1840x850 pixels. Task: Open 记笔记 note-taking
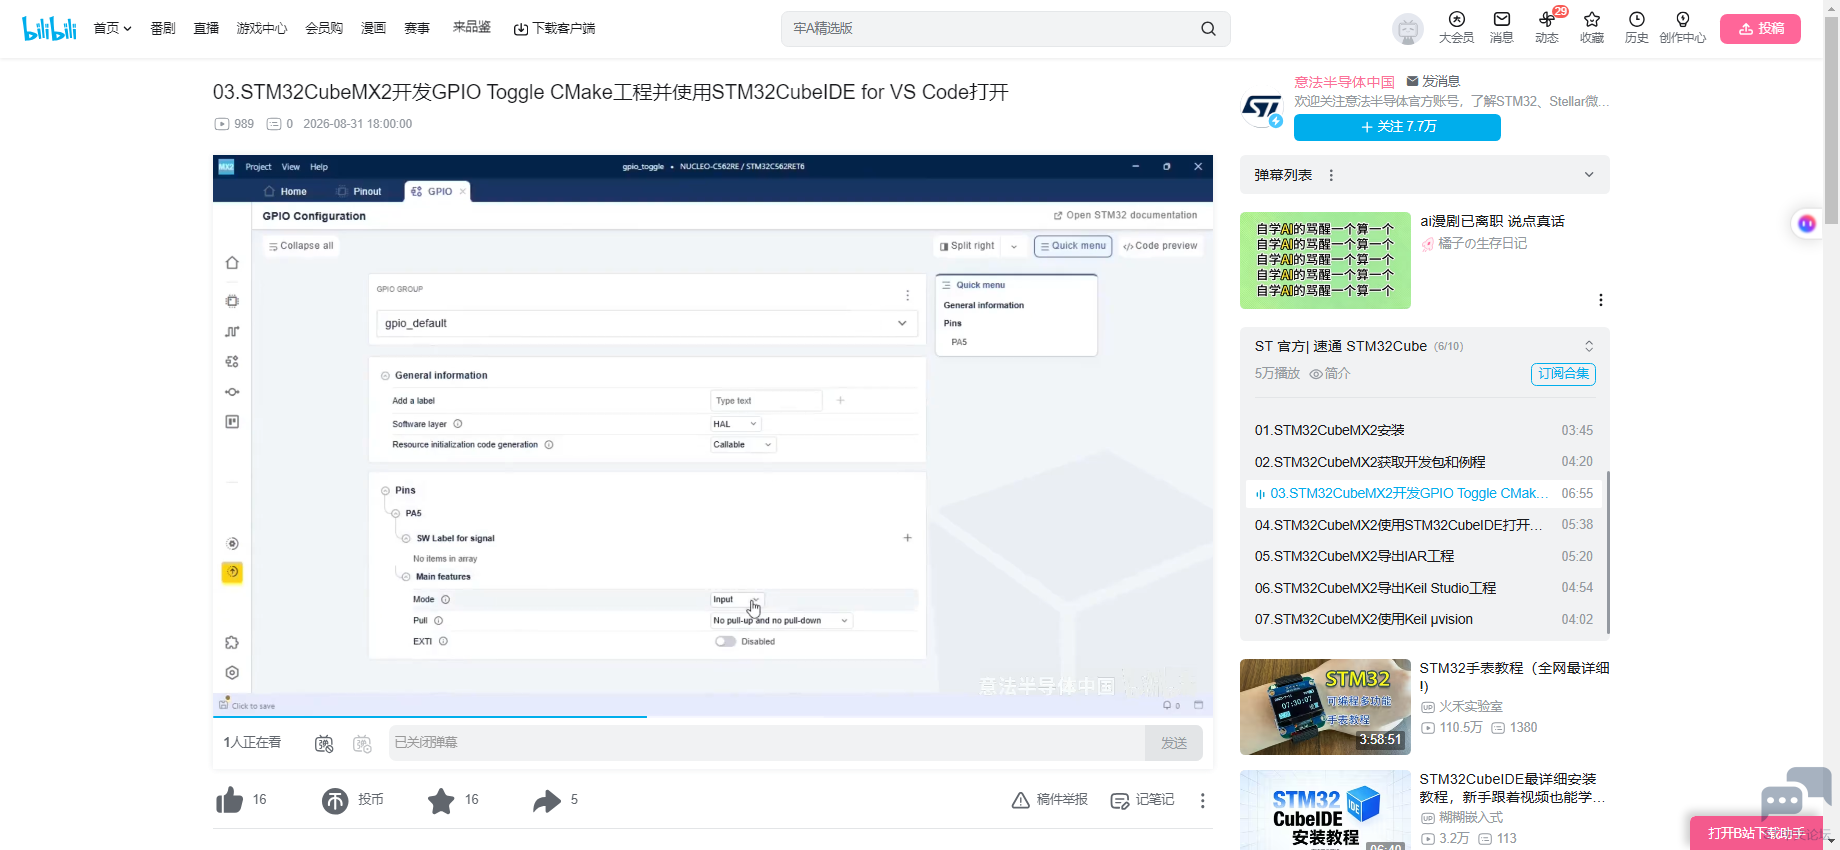[x=1143, y=800]
